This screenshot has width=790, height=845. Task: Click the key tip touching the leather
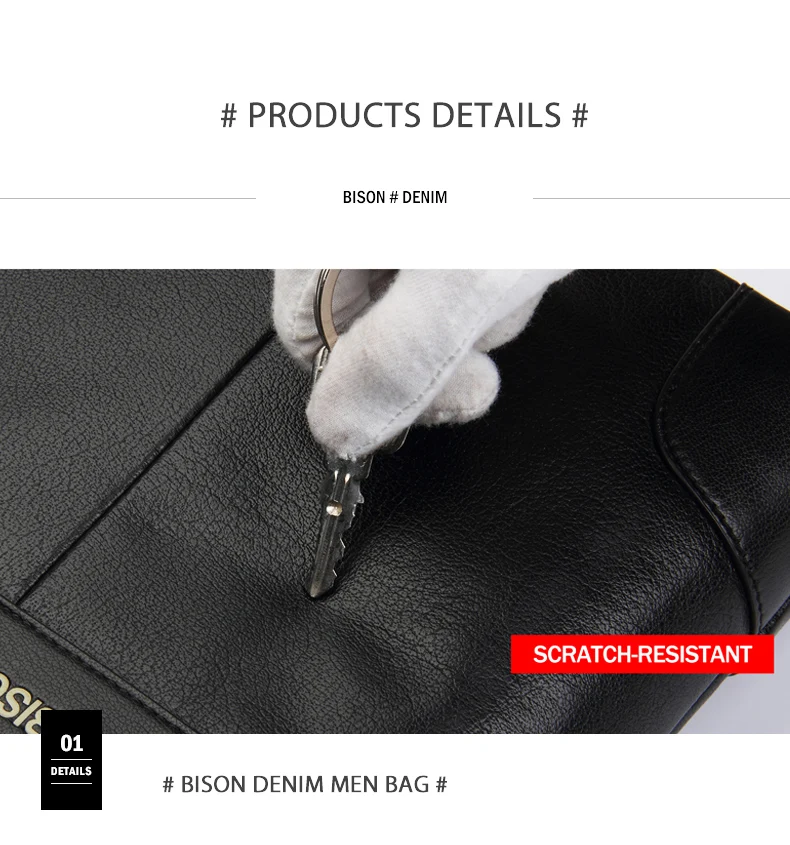click(x=316, y=590)
